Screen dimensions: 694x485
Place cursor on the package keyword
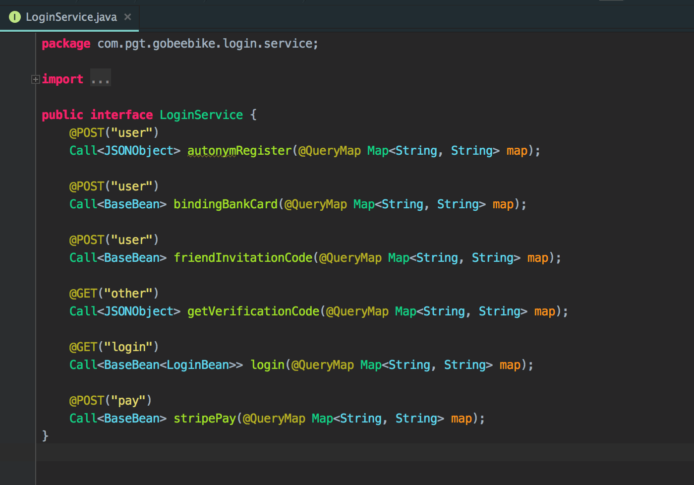click(65, 44)
